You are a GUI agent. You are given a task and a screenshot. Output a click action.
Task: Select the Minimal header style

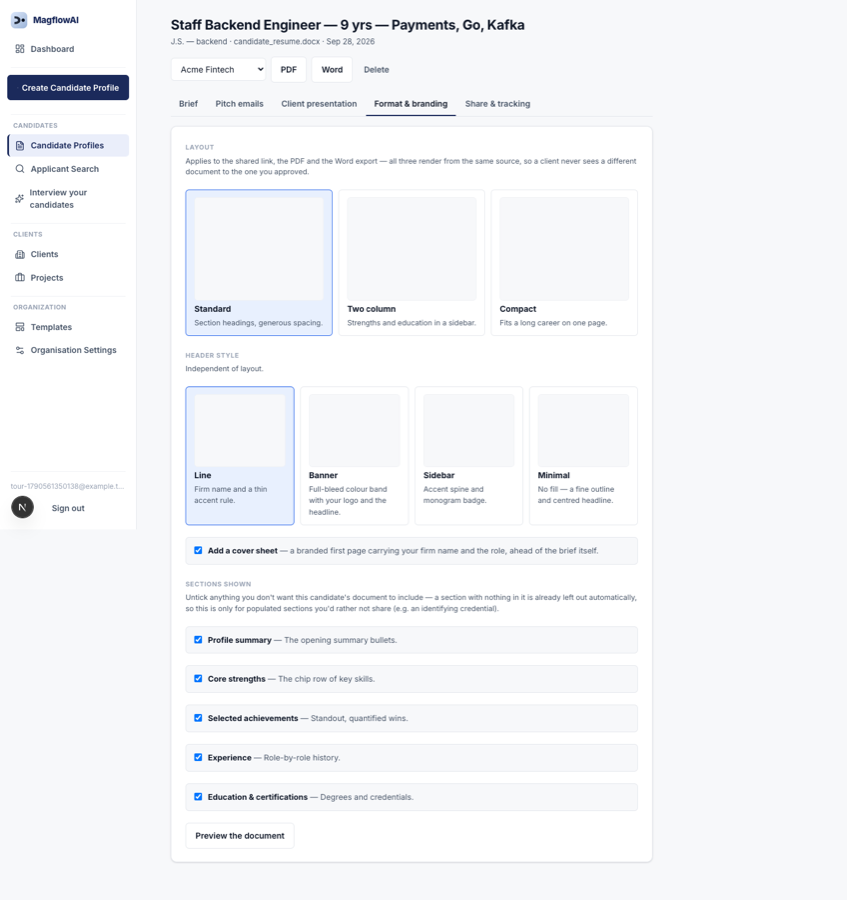click(583, 456)
